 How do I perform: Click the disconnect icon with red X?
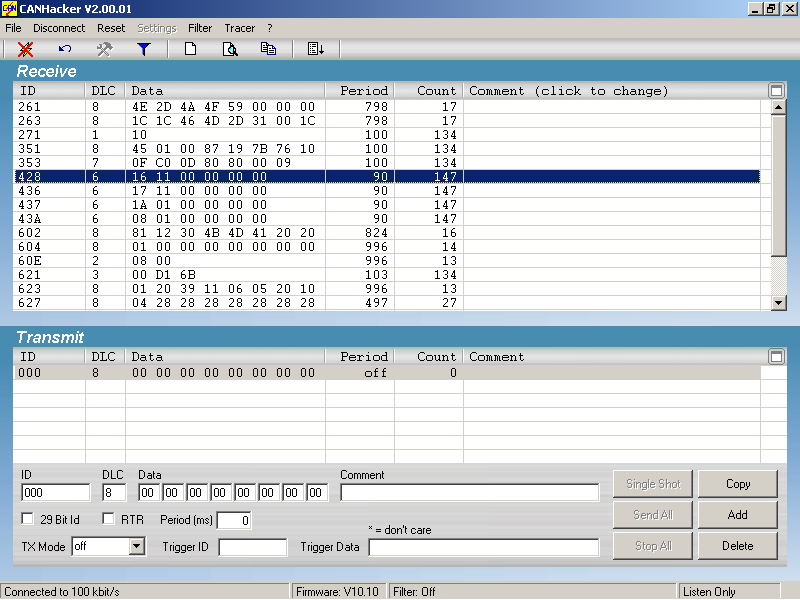[25, 49]
